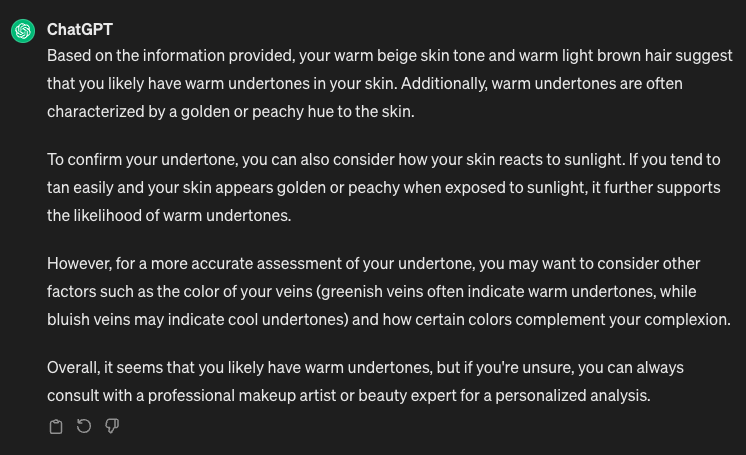Click the paragraph starting "However, for a more accurate"
The height and width of the screenshot is (455, 746).
[390, 291]
